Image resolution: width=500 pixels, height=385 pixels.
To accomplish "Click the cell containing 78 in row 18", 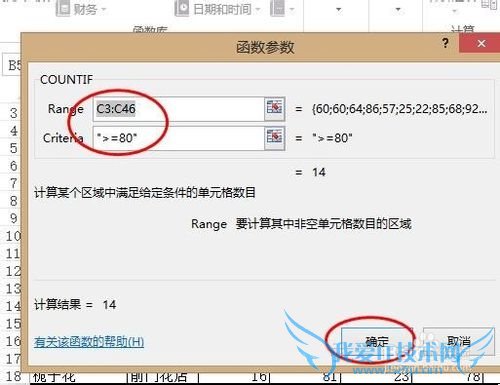I will [449, 377].
